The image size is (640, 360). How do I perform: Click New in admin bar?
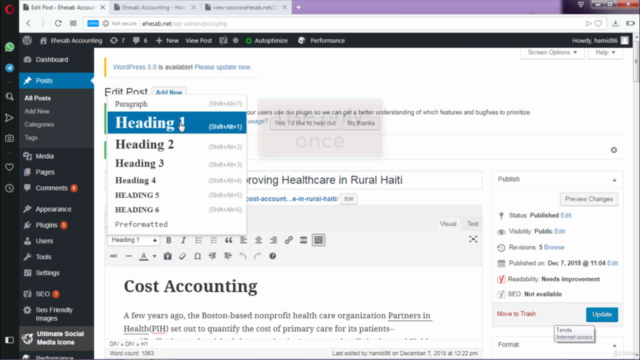pyautogui.click(x=167, y=40)
